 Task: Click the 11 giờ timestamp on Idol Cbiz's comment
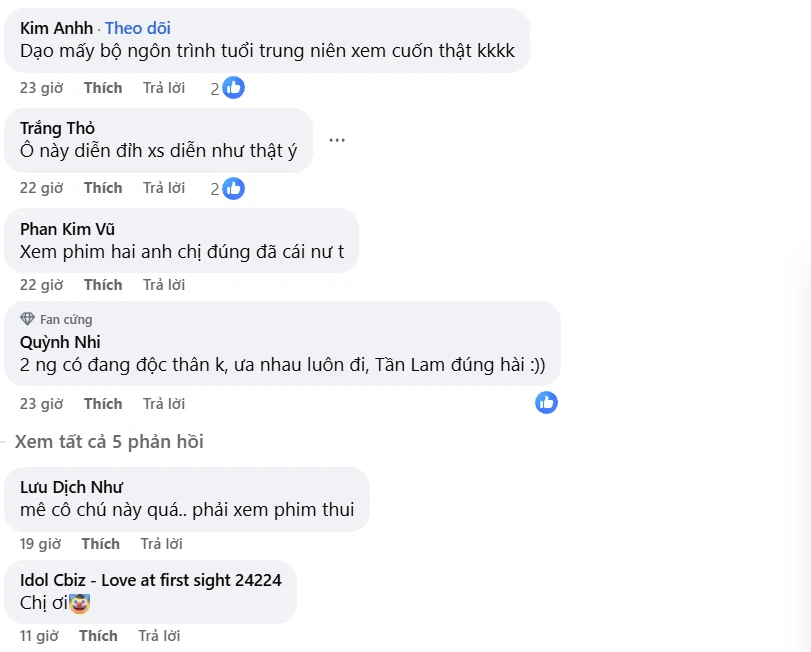[x=39, y=636]
